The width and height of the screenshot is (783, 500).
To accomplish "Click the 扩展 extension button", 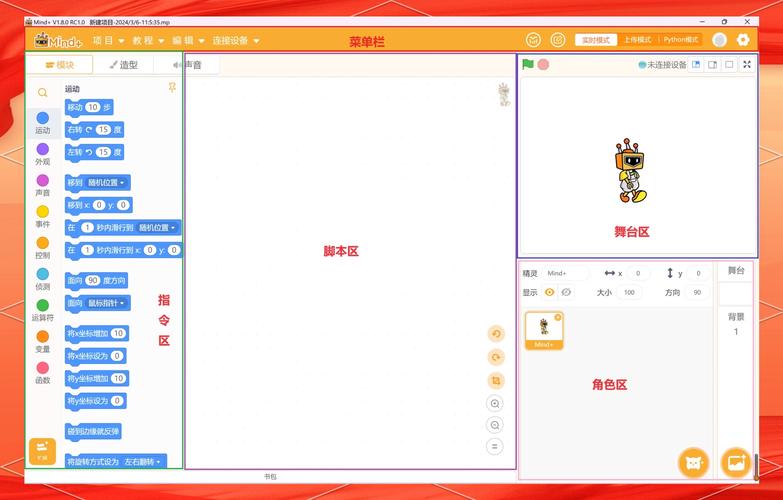I will (x=42, y=451).
